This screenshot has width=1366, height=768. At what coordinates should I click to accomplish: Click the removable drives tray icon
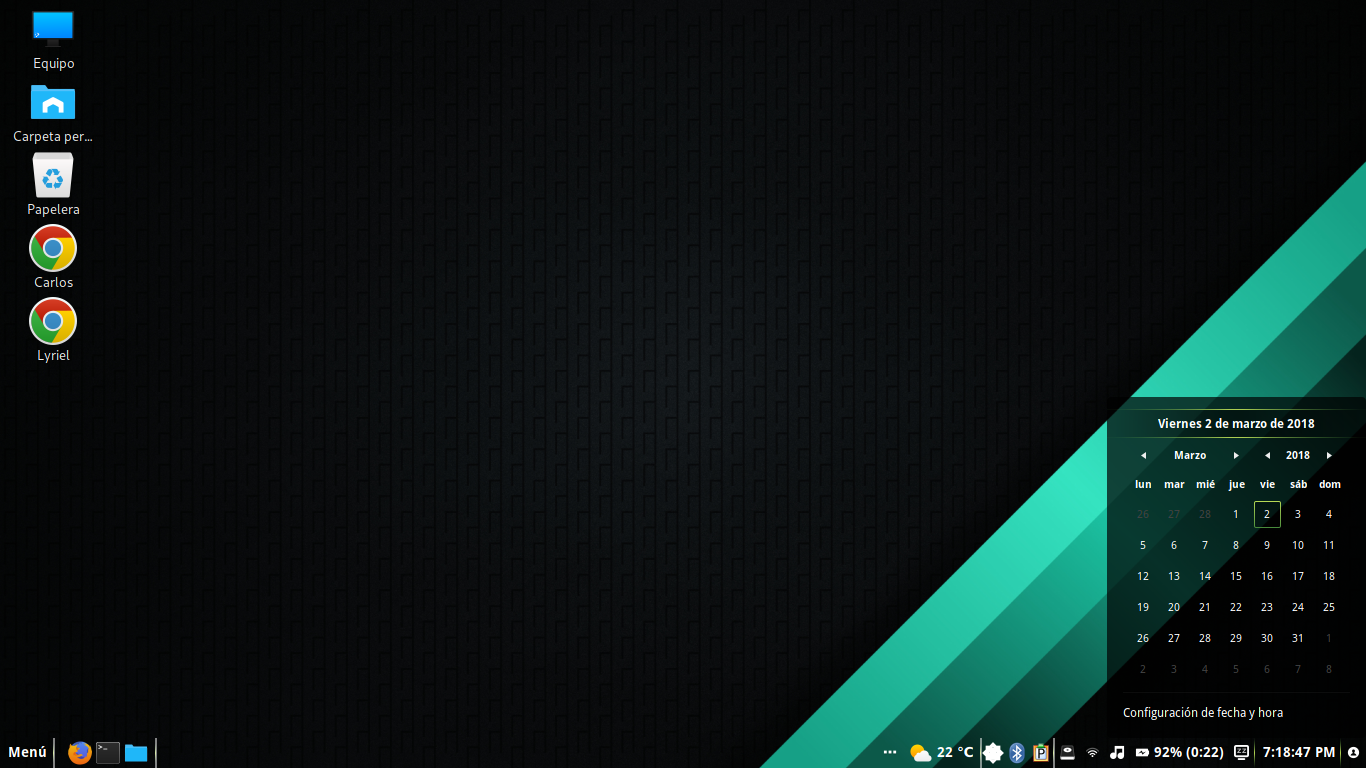coord(1067,752)
